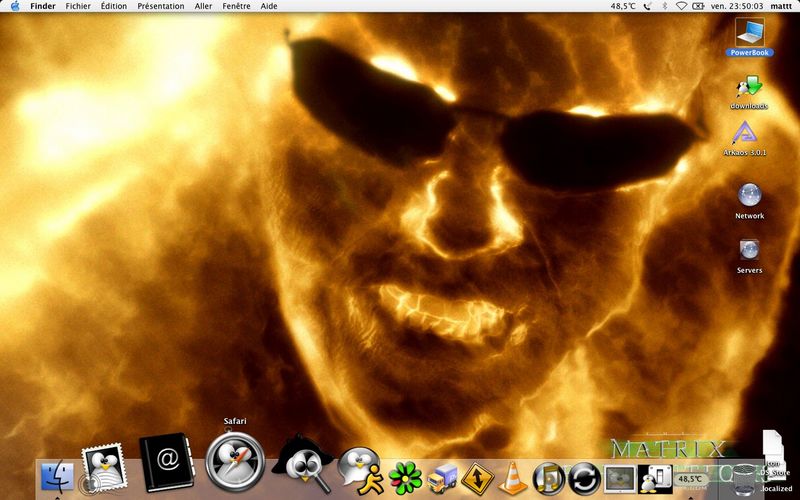This screenshot has height=500, width=800.
Task: Open the Trash in the Dock
Action: pos(744,479)
